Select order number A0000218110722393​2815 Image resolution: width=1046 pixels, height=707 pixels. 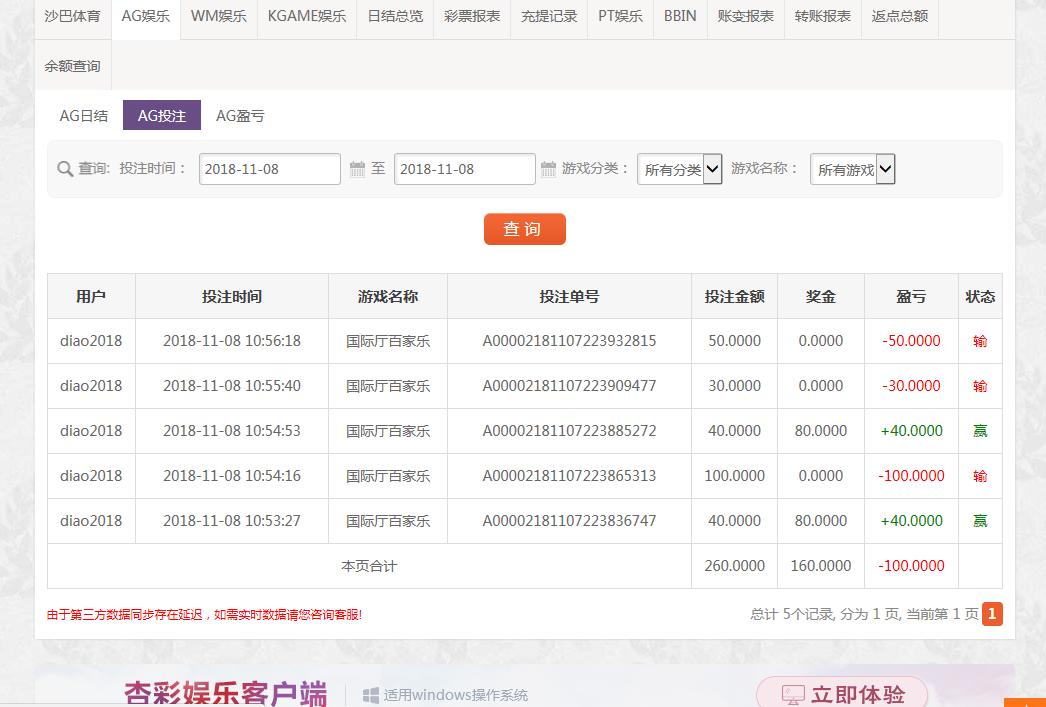pyautogui.click(x=569, y=341)
